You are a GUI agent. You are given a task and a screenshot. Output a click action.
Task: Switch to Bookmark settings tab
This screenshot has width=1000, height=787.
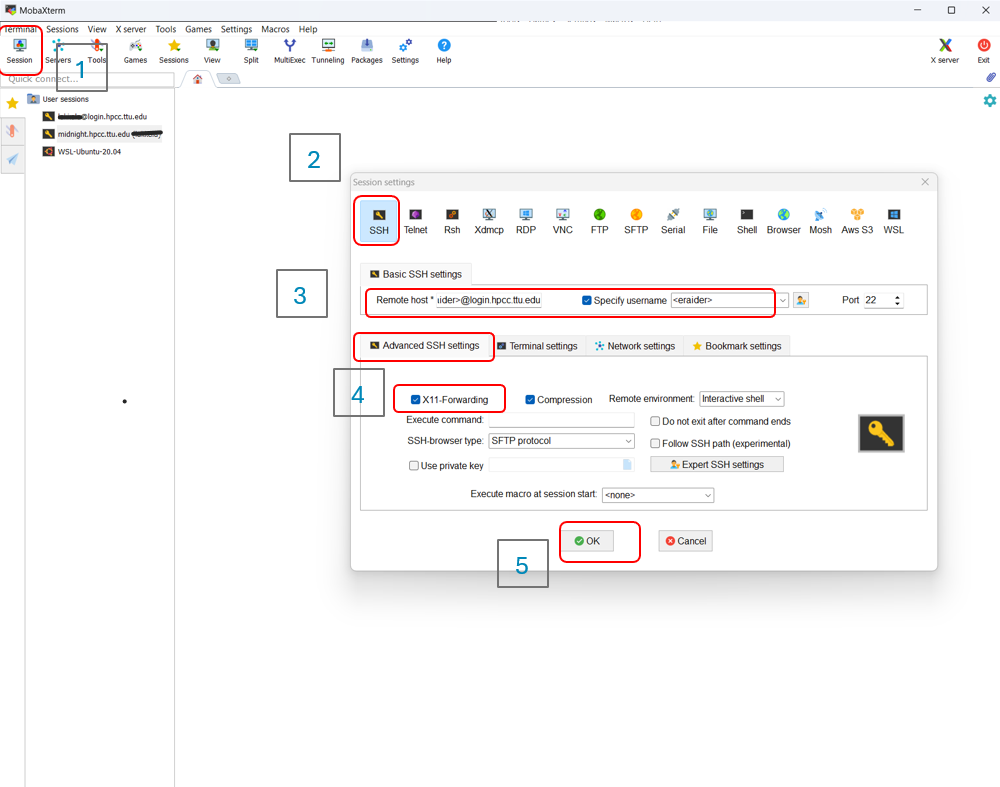point(737,346)
